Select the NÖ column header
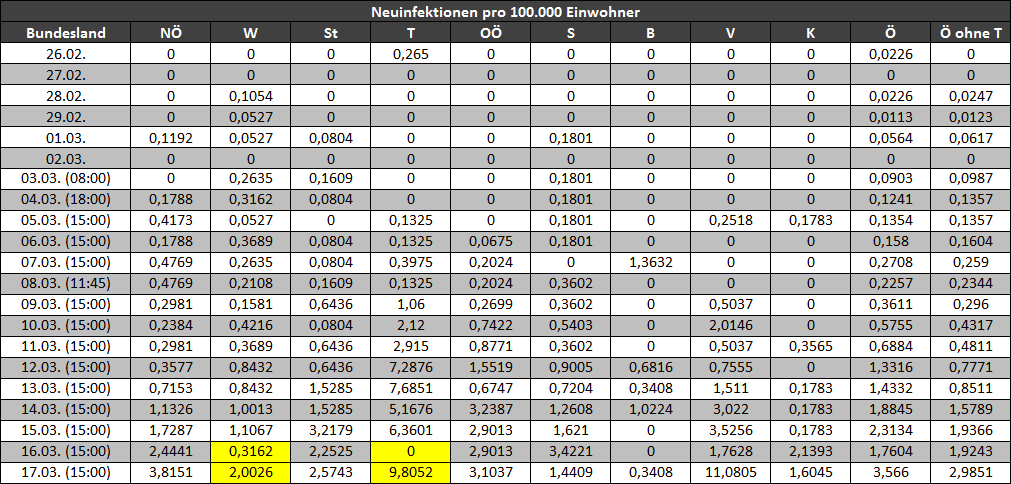The width and height of the screenshot is (1011, 484). (171, 33)
